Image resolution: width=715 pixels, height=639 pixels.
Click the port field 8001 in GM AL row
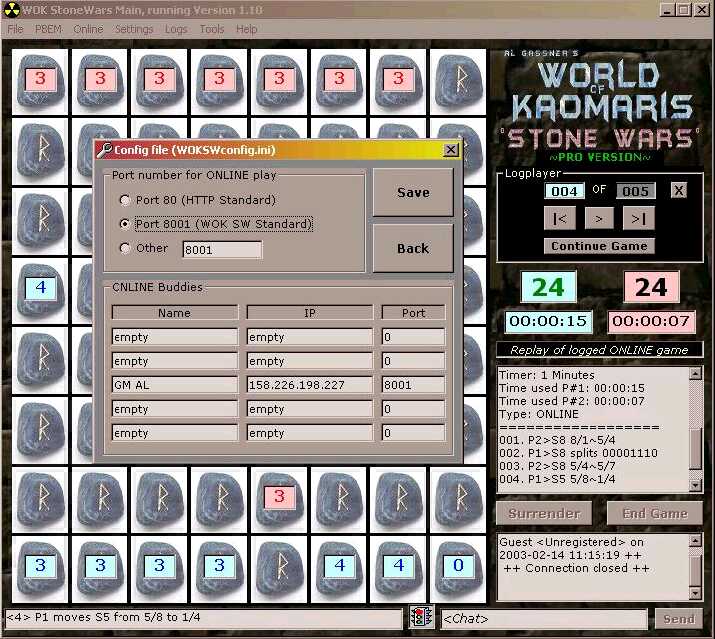[x=413, y=385]
